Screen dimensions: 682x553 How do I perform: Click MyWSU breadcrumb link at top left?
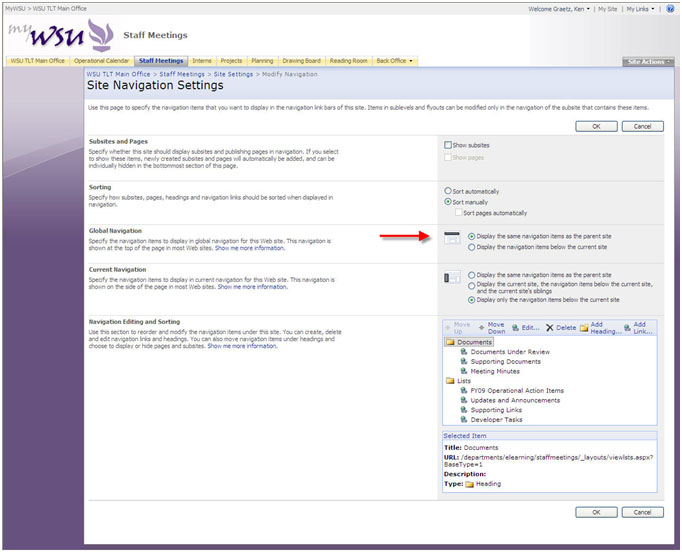click(x=15, y=8)
